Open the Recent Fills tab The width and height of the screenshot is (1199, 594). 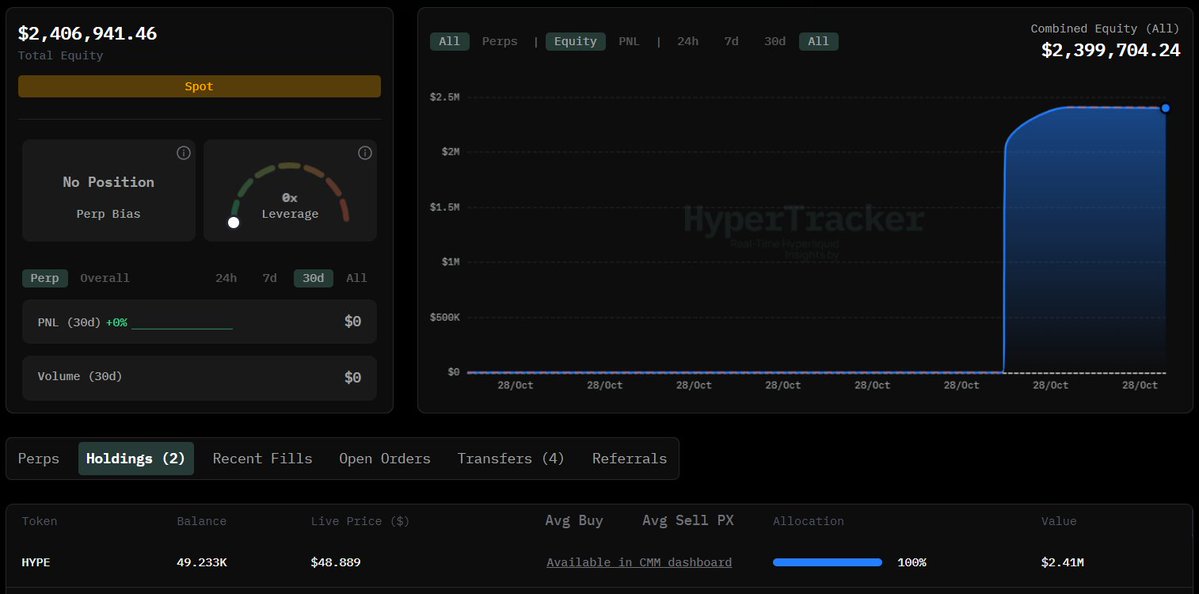coord(262,459)
